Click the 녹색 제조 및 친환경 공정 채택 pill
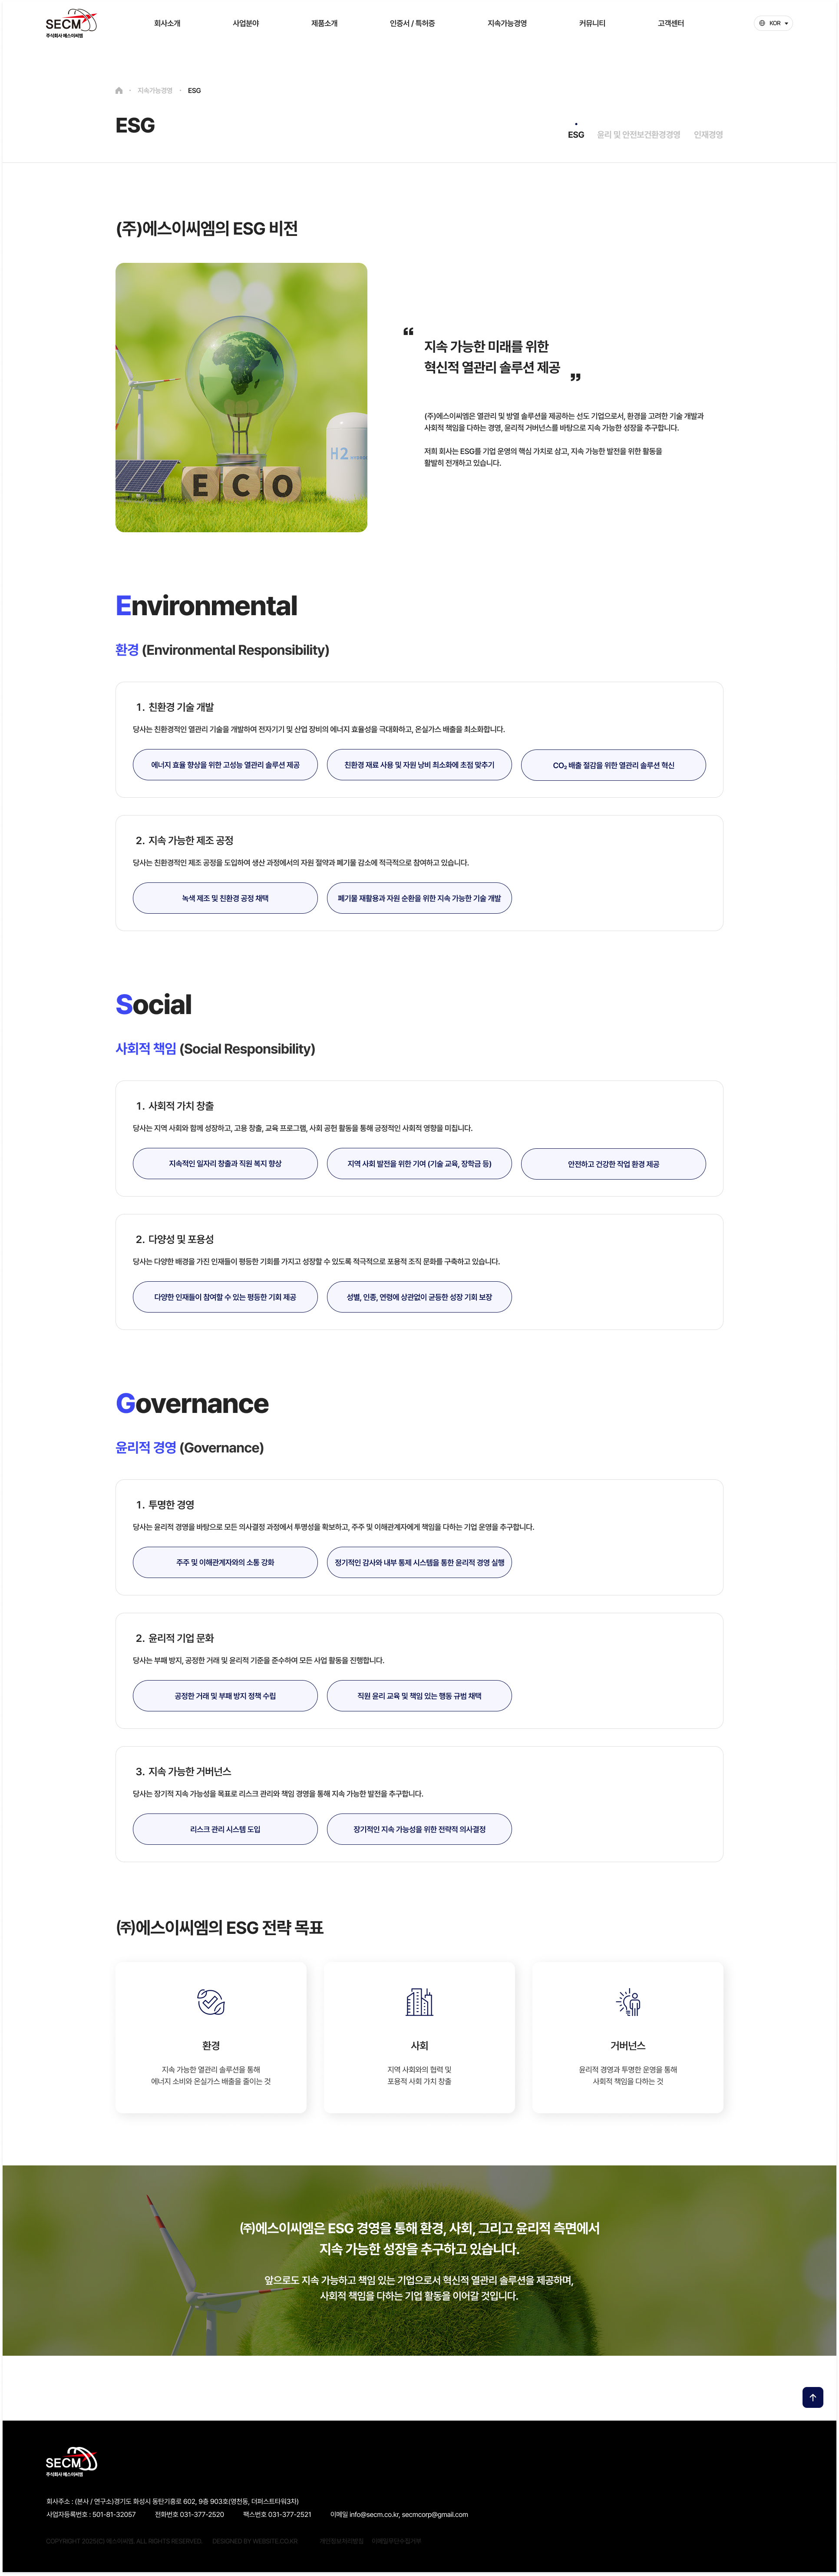Screen dimensions: 839x2576 [225, 898]
